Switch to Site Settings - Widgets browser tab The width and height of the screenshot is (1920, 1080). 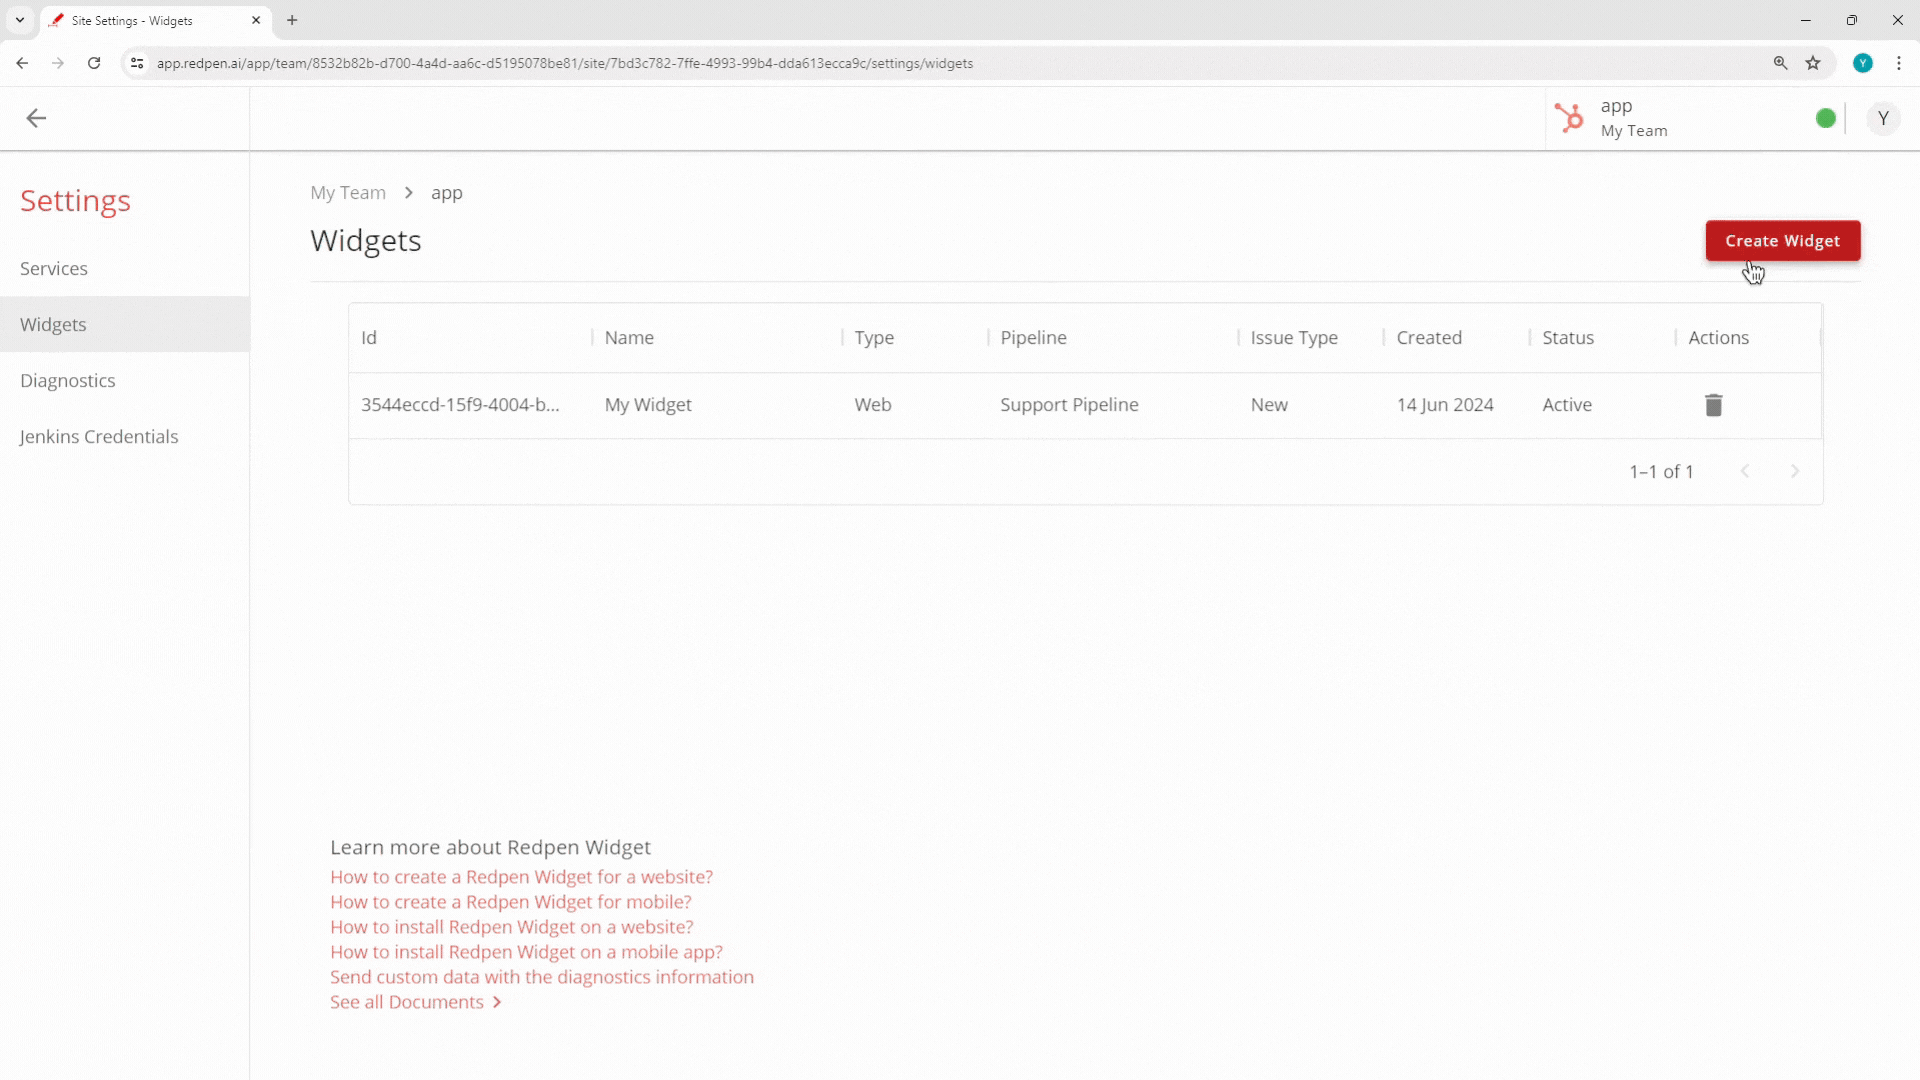[155, 20]
